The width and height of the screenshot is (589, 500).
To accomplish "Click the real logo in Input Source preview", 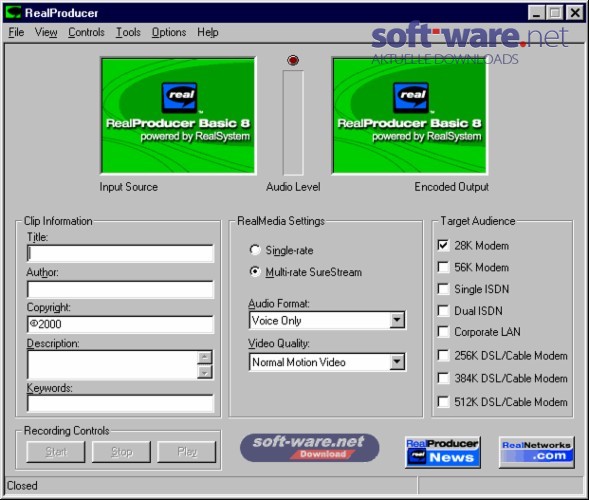I will [x=180, y=97].
